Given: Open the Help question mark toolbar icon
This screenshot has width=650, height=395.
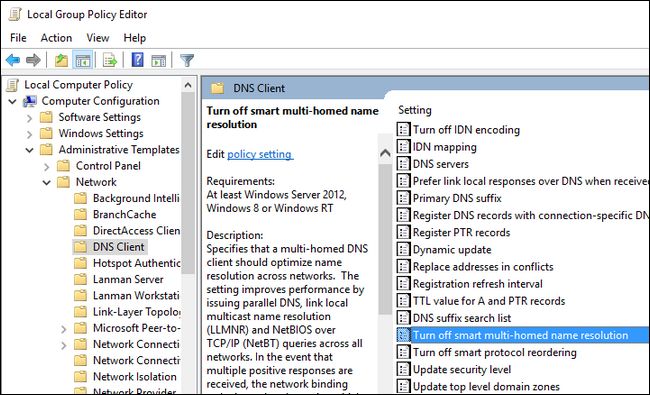Looking at the screenshot, I should coord(137,61).
